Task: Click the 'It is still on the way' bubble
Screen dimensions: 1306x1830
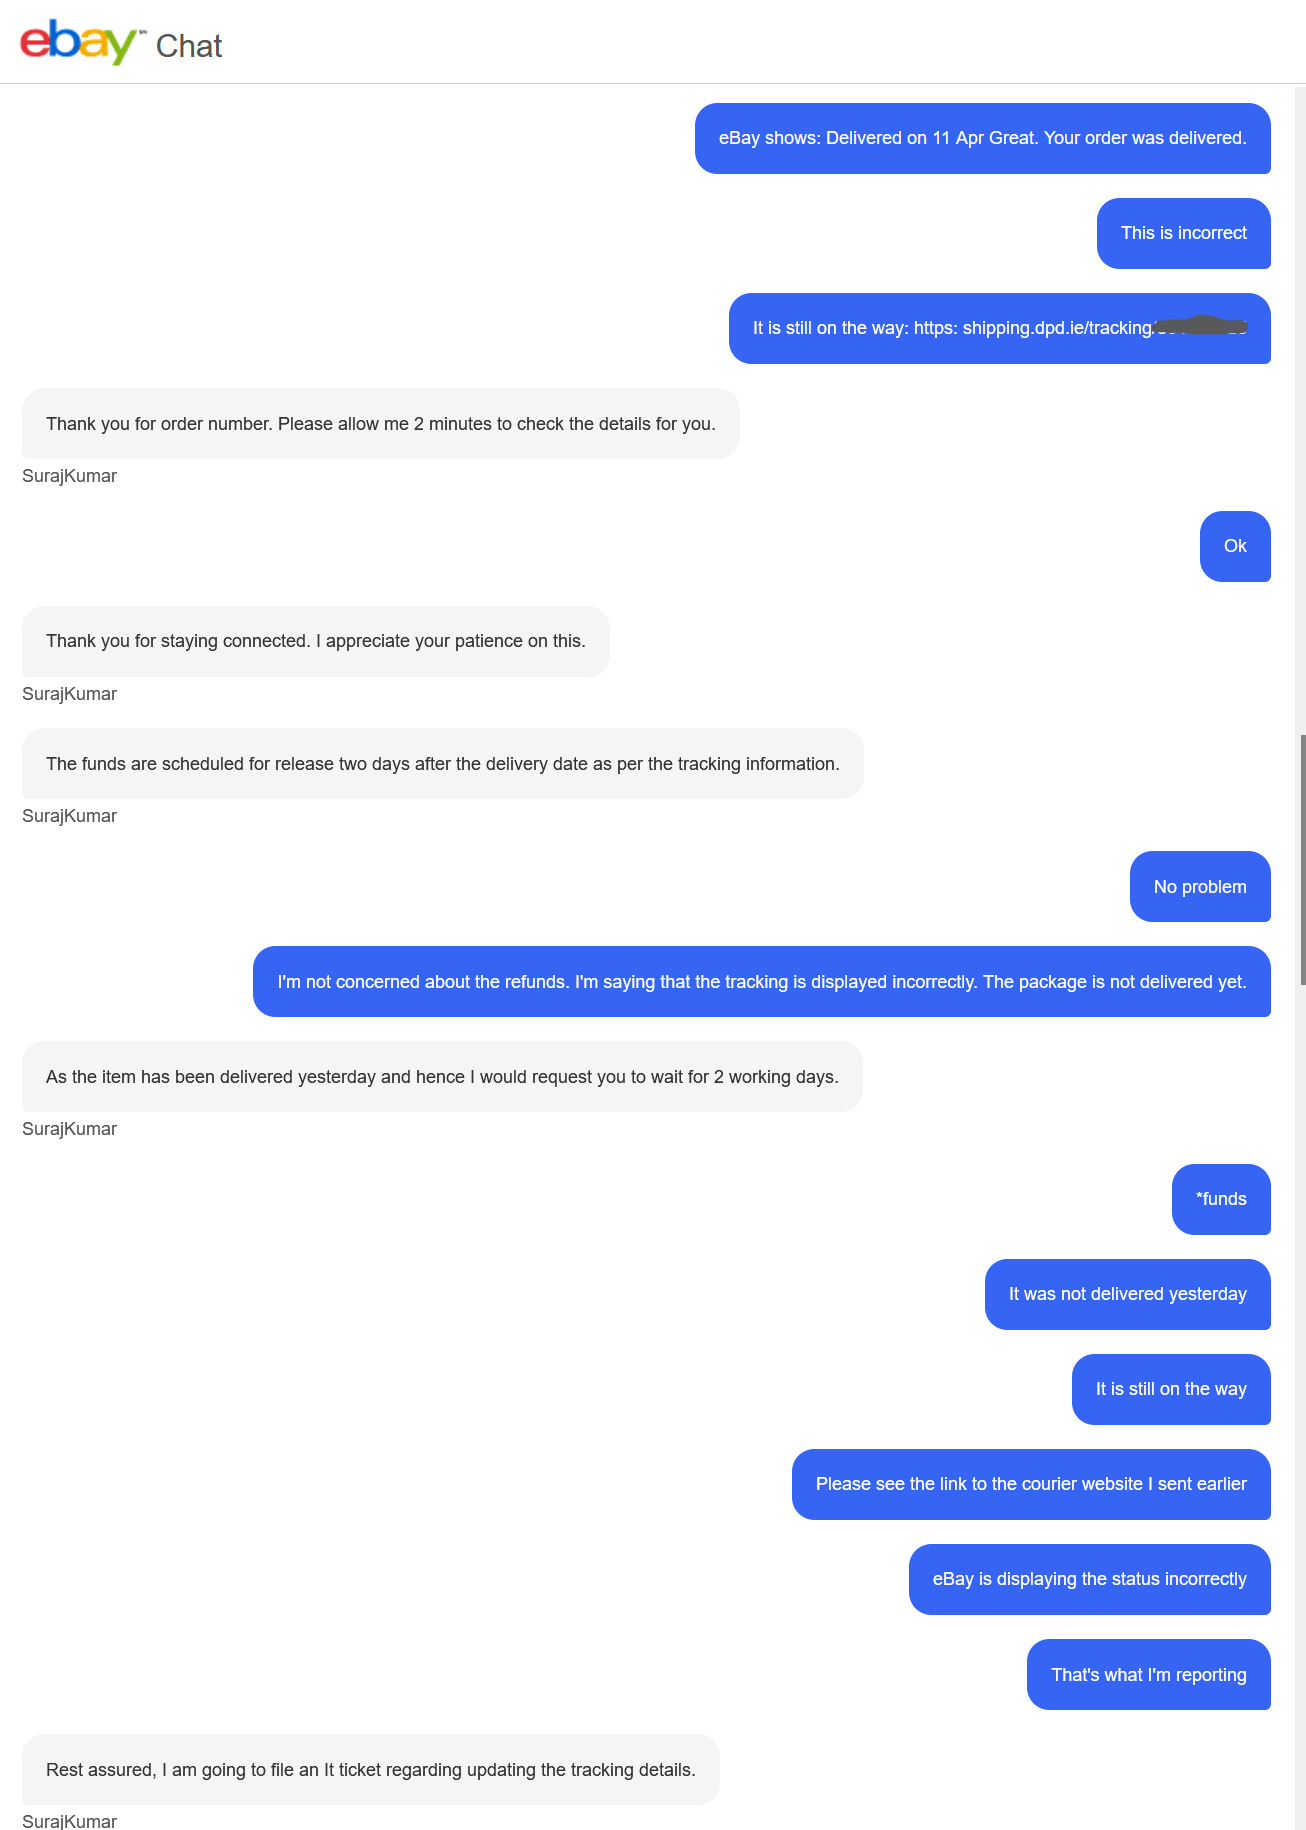Action: tap(1171, 1389)
